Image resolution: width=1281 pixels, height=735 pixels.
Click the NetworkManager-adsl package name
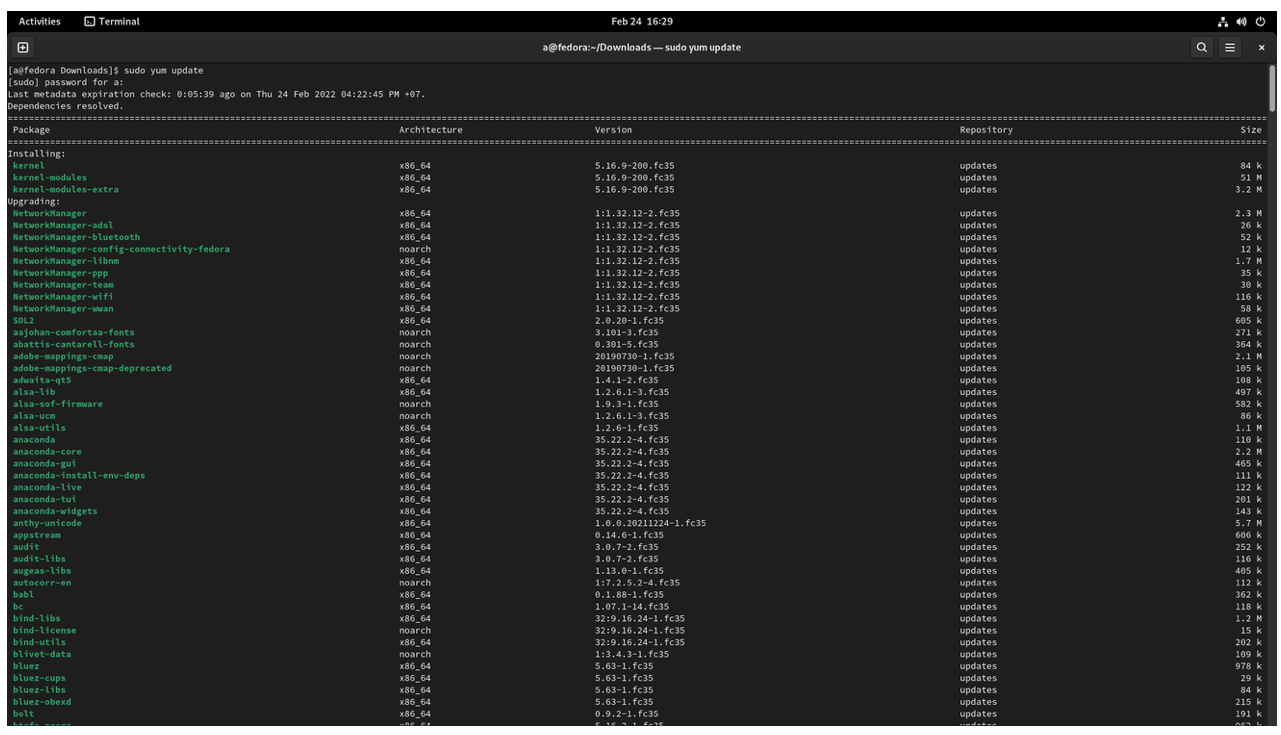click(62, 225)
